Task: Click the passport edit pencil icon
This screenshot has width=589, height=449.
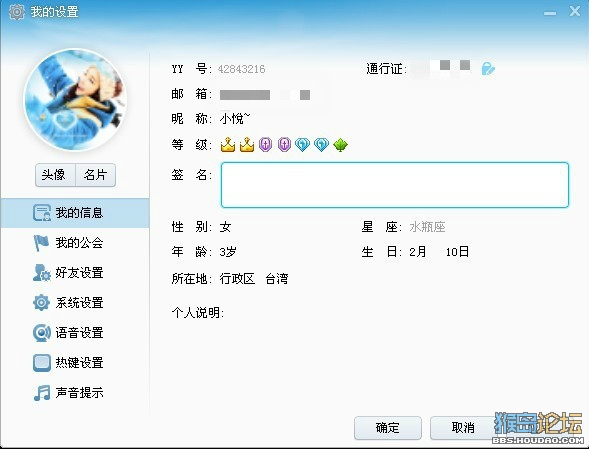Action: click(x=488, y=69)
